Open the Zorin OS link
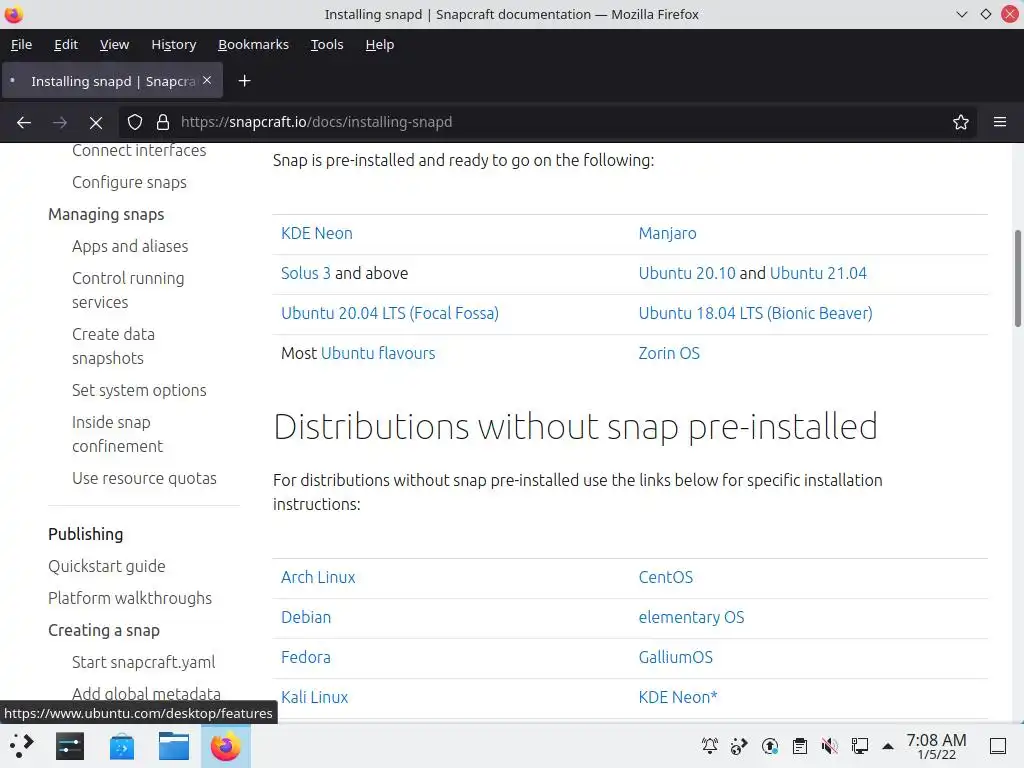Viewport: 1024px width, 768px height. click(x=669, y=353)
